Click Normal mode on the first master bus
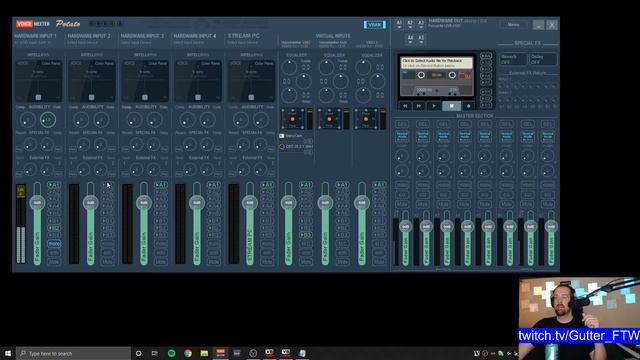640x360 pixels. tap(402, 136)
